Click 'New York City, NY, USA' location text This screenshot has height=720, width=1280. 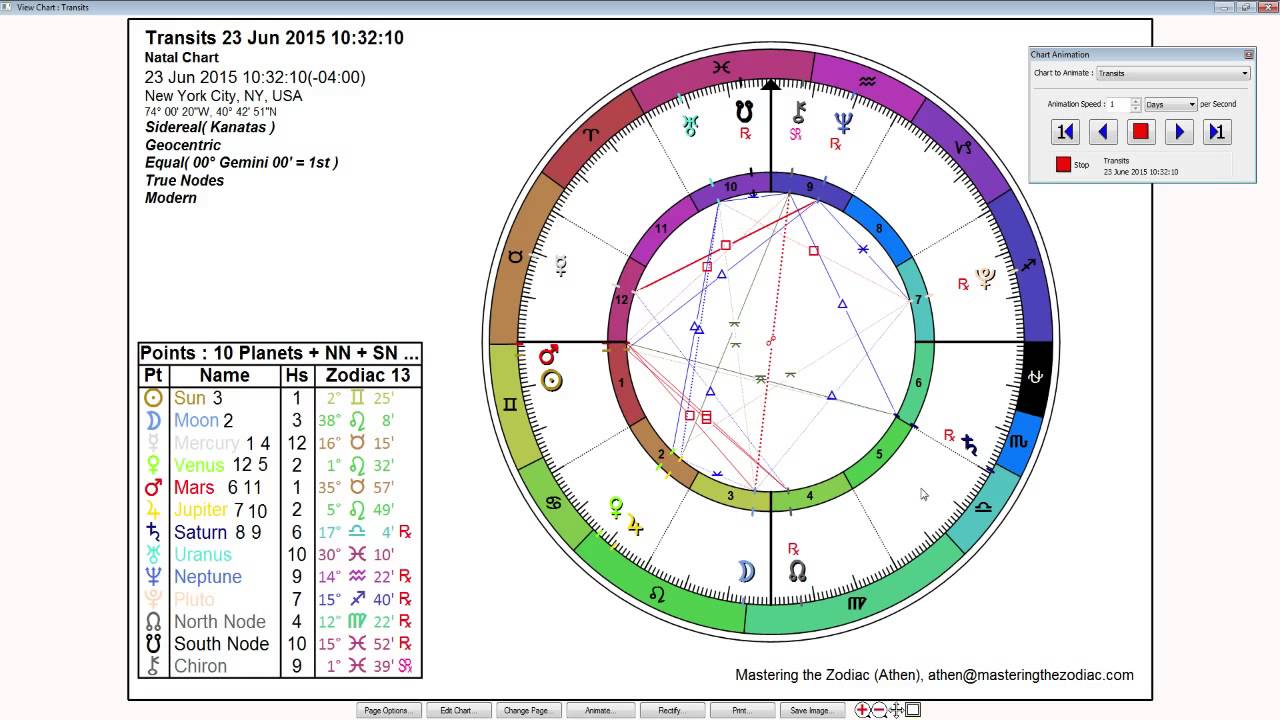(224, 96)
